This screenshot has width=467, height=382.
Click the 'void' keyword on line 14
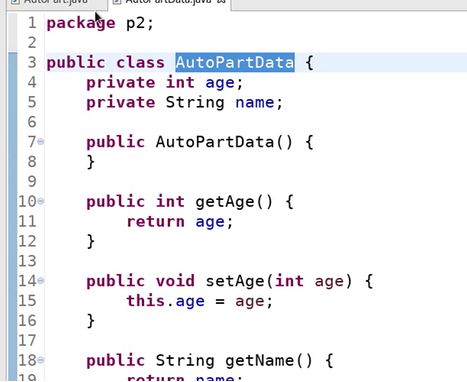click(175, 281)
